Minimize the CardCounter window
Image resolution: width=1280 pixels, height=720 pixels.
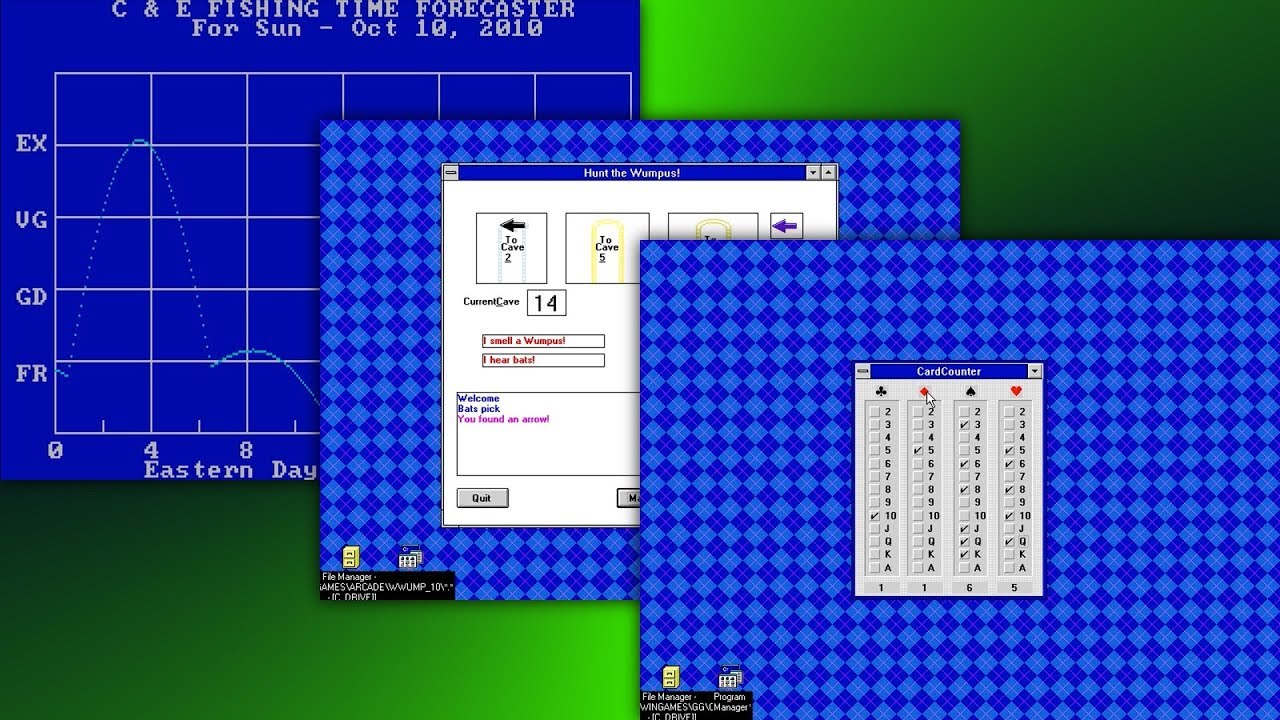pyautogui.click(x=1035, y=371)
